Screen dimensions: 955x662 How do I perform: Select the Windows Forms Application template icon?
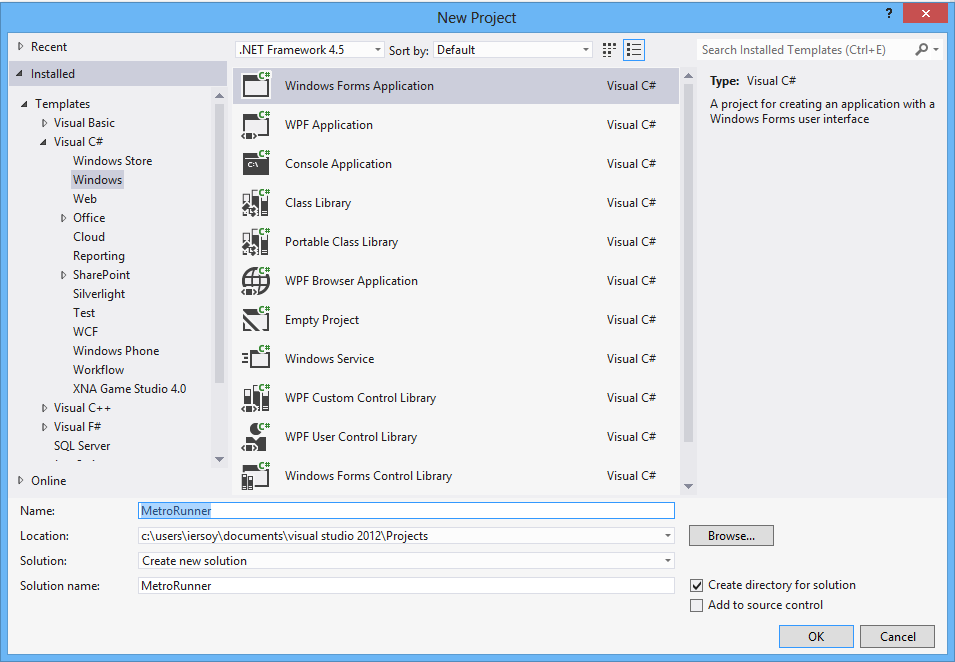point(256,85)
